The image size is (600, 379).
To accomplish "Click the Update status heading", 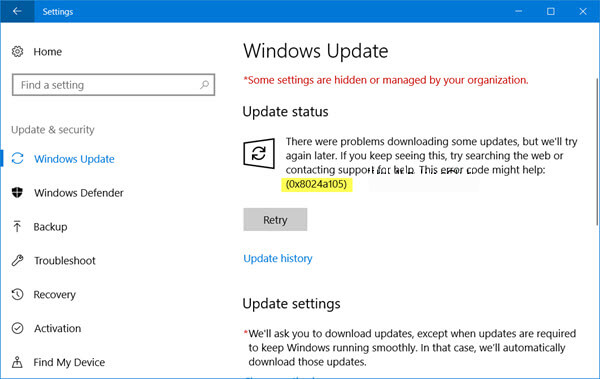I will click(285, 112).
